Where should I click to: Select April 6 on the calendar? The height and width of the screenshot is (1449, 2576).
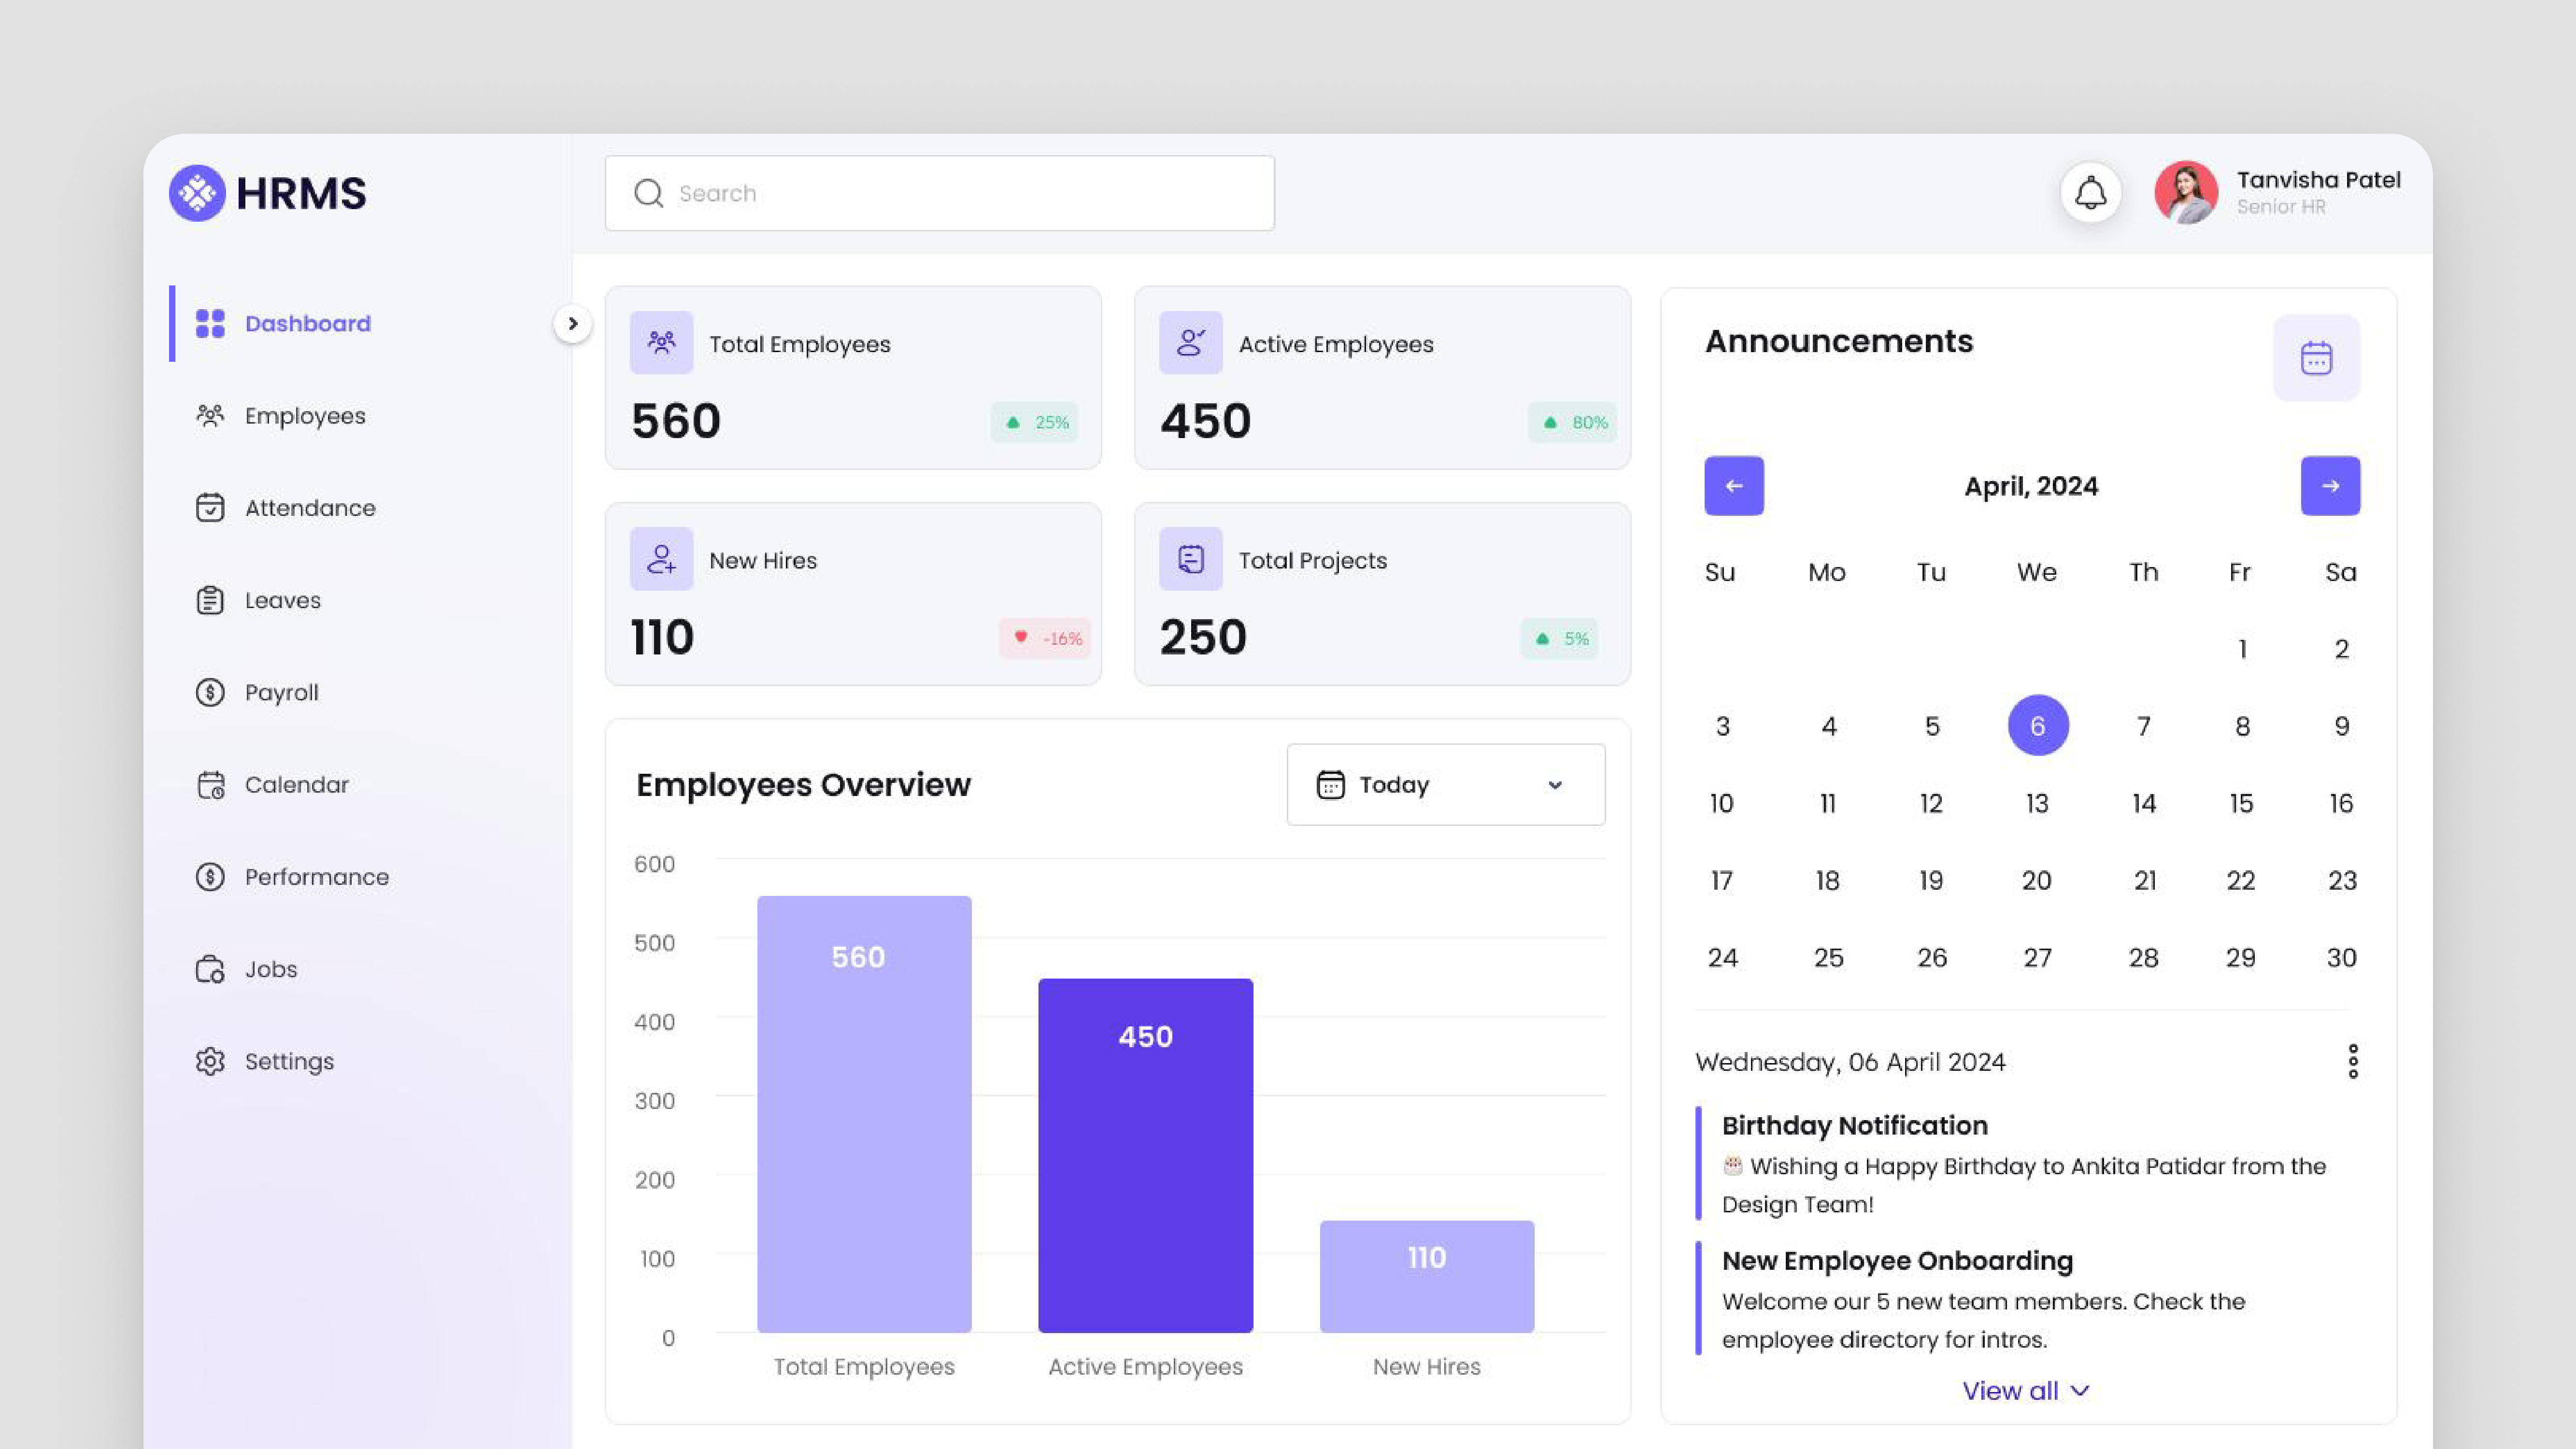(2037, 725)
